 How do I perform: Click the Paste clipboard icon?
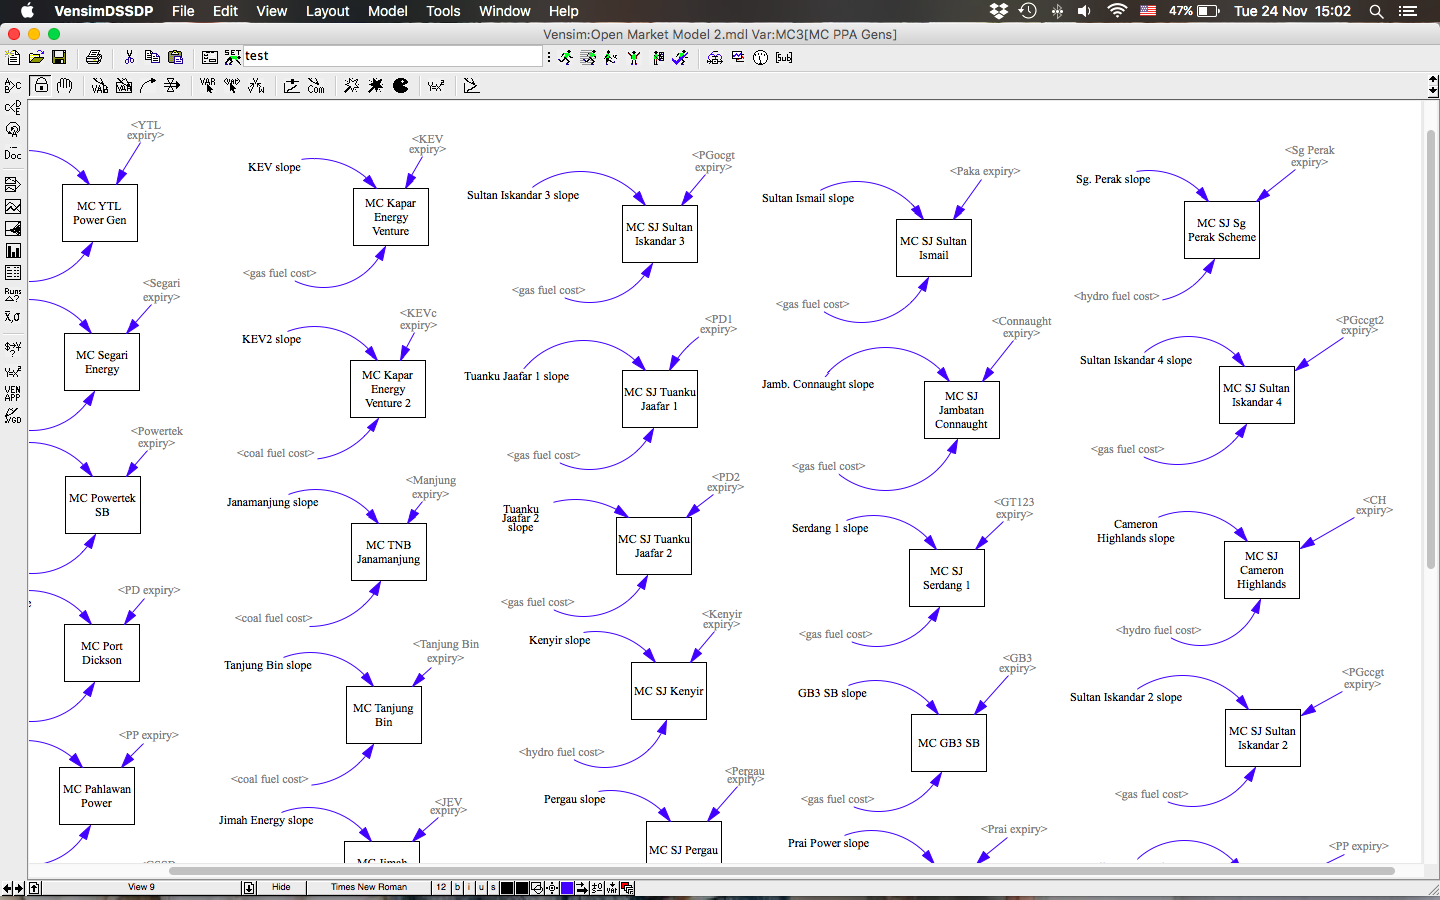[176, 57]
